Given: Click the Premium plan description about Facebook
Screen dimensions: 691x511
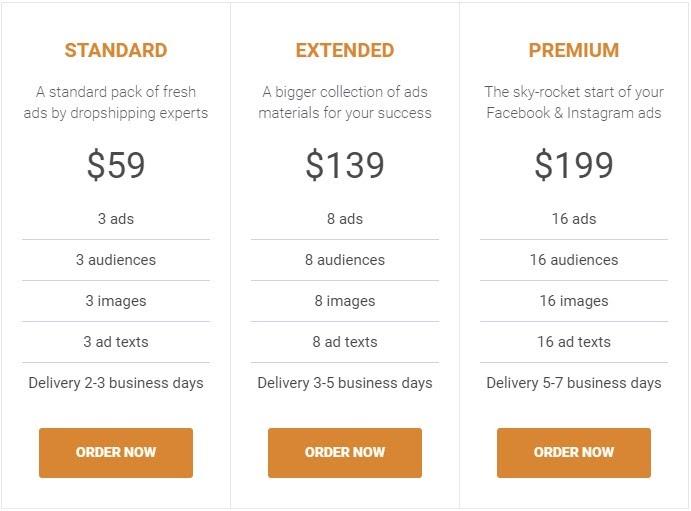Looking at the screenshot, I should (574, 102).
